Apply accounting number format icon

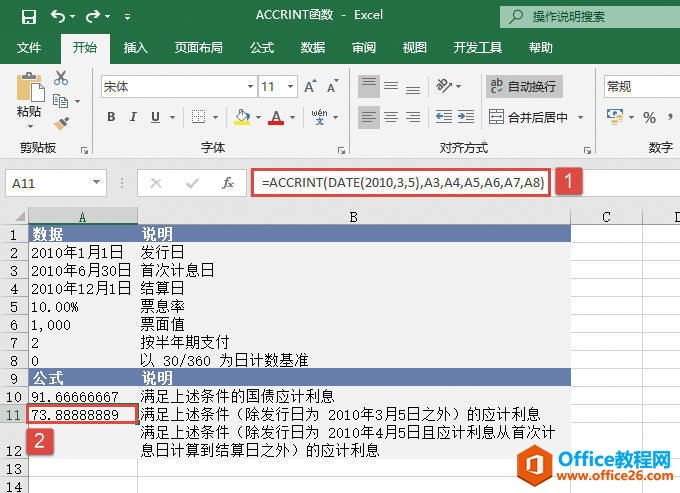tap(615, 117)
